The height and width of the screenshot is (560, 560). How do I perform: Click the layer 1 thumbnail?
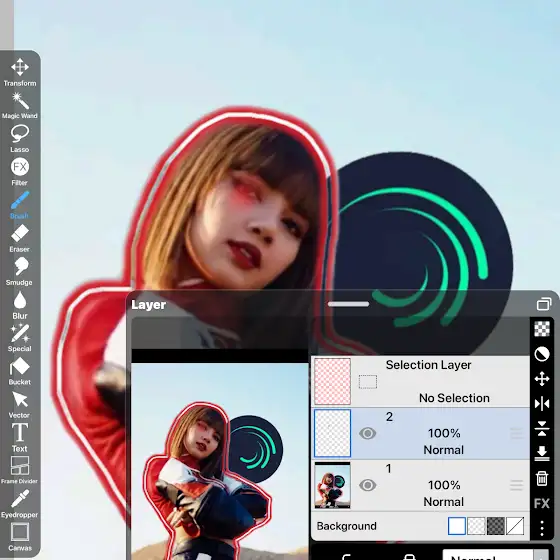click(332, 485)
